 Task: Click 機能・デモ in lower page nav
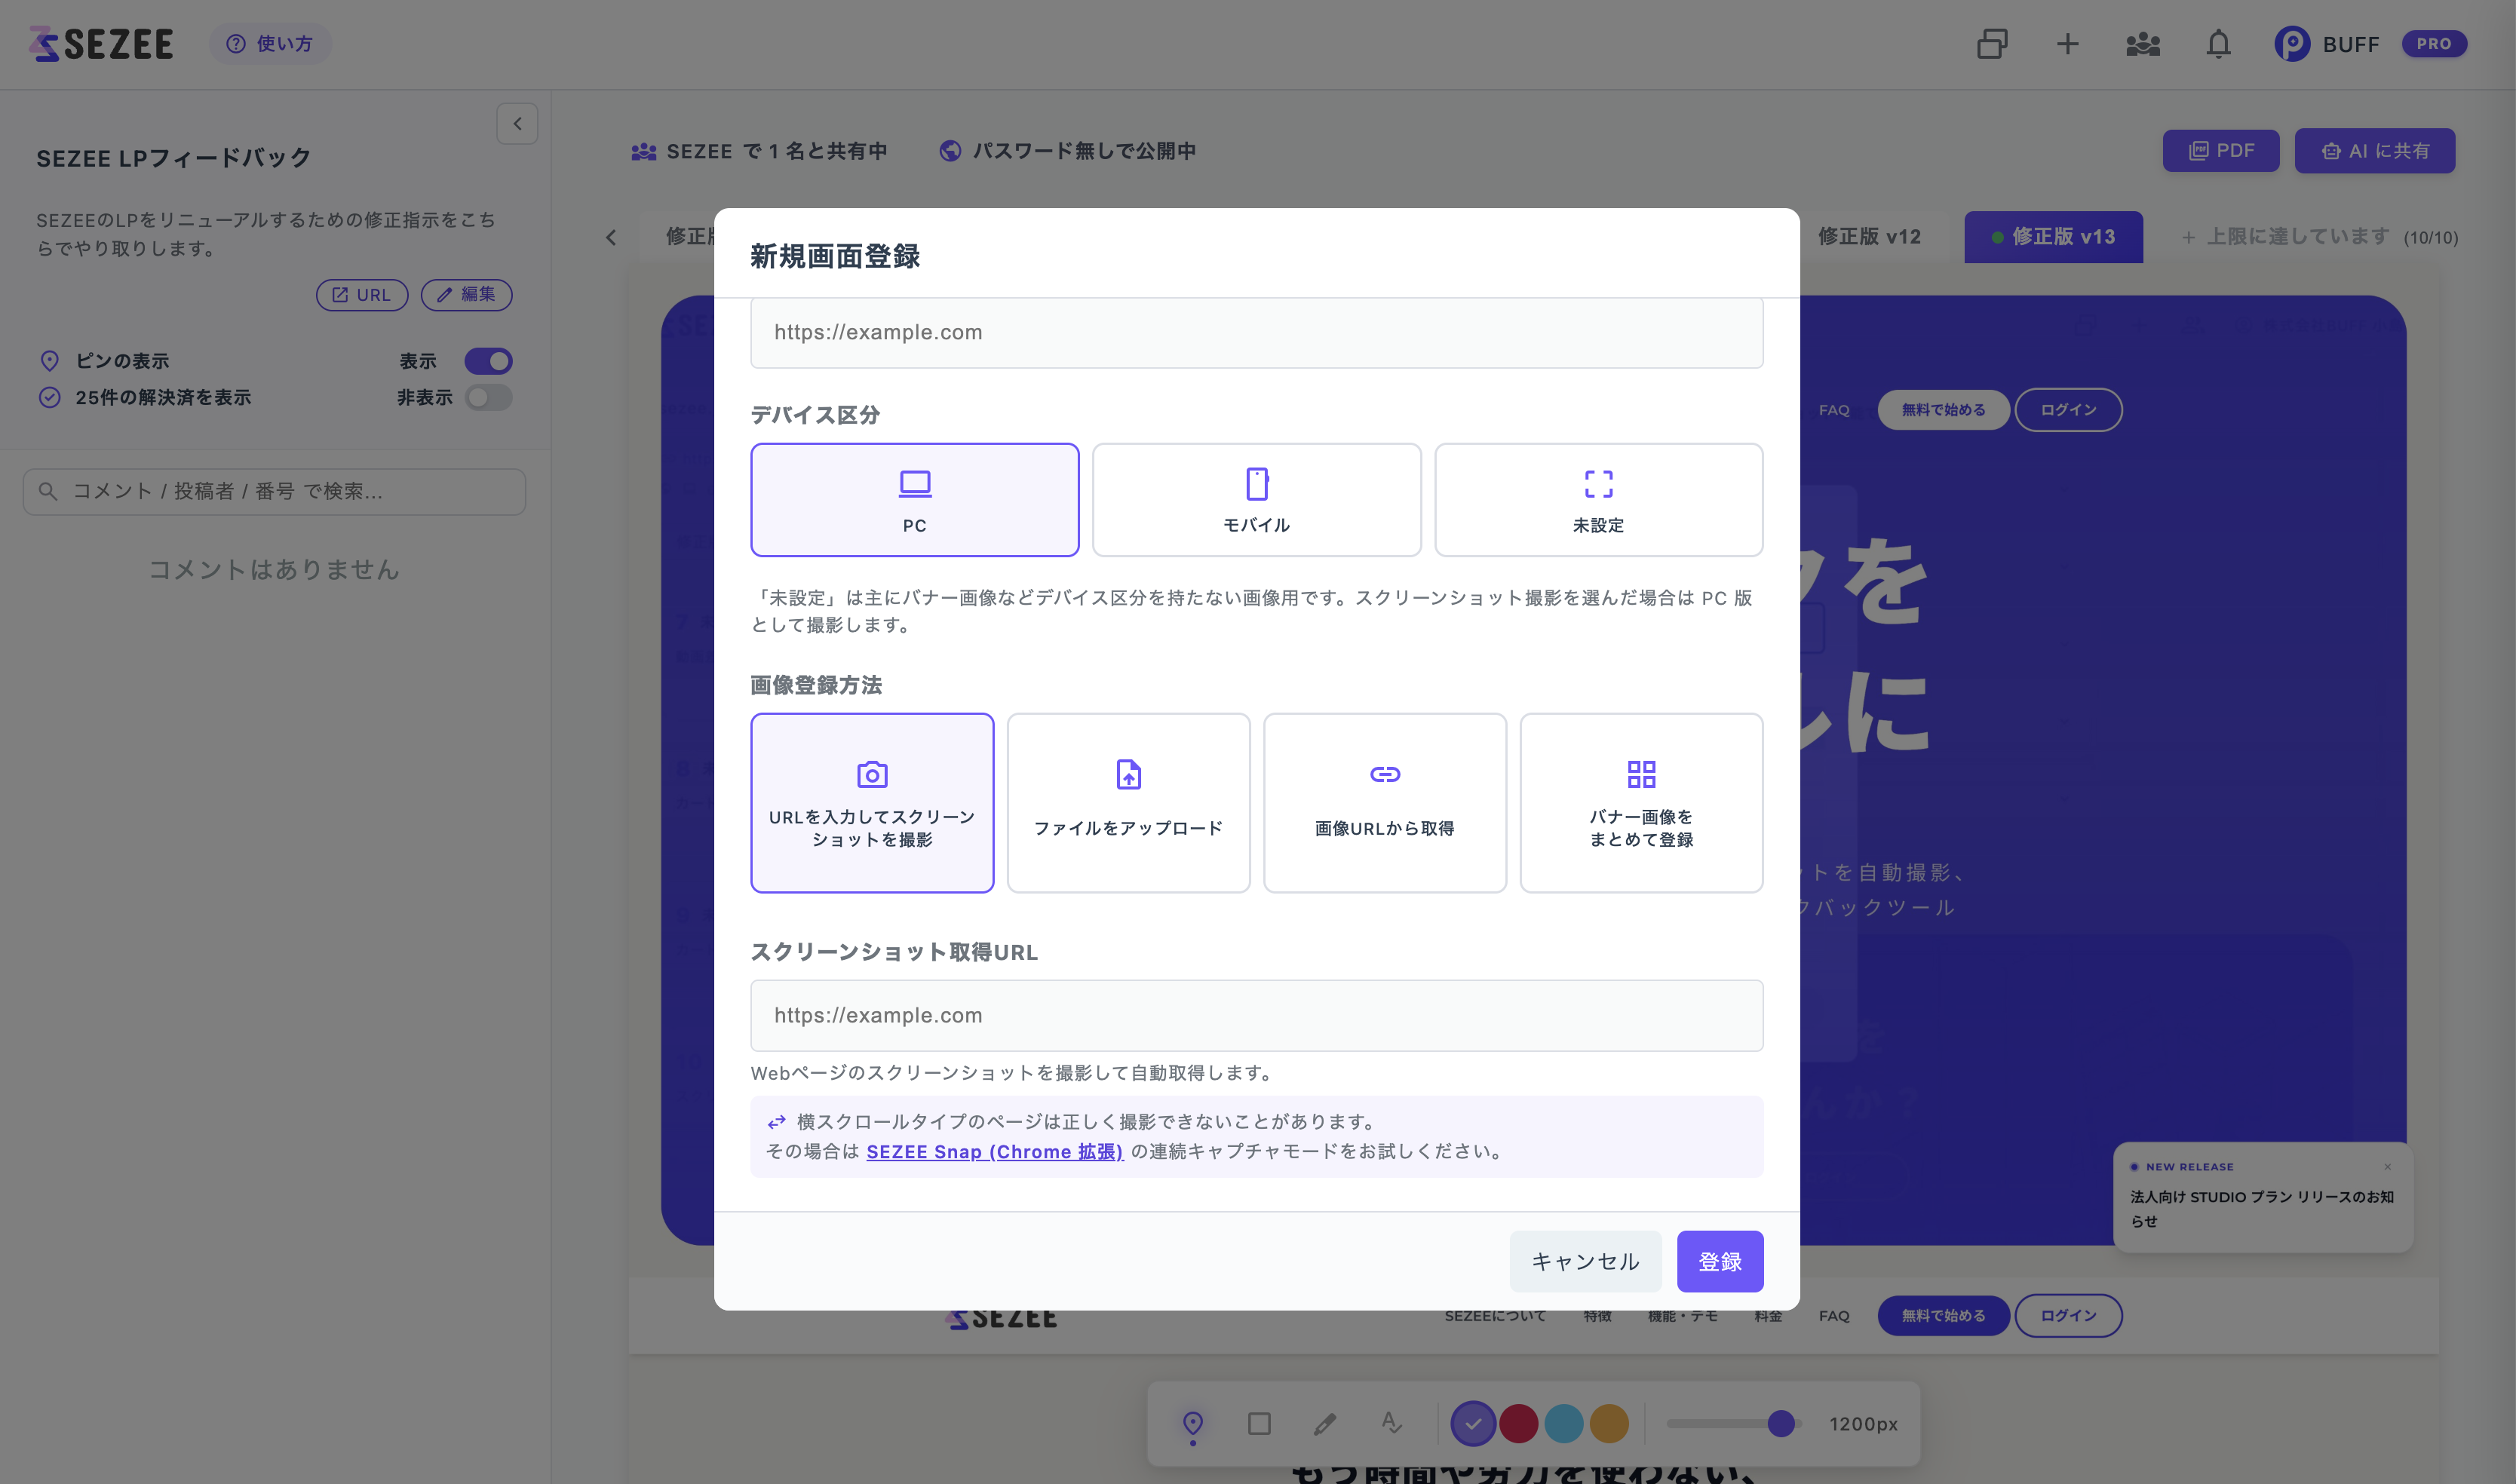pyautogui.click(x=1682, y=1316)
